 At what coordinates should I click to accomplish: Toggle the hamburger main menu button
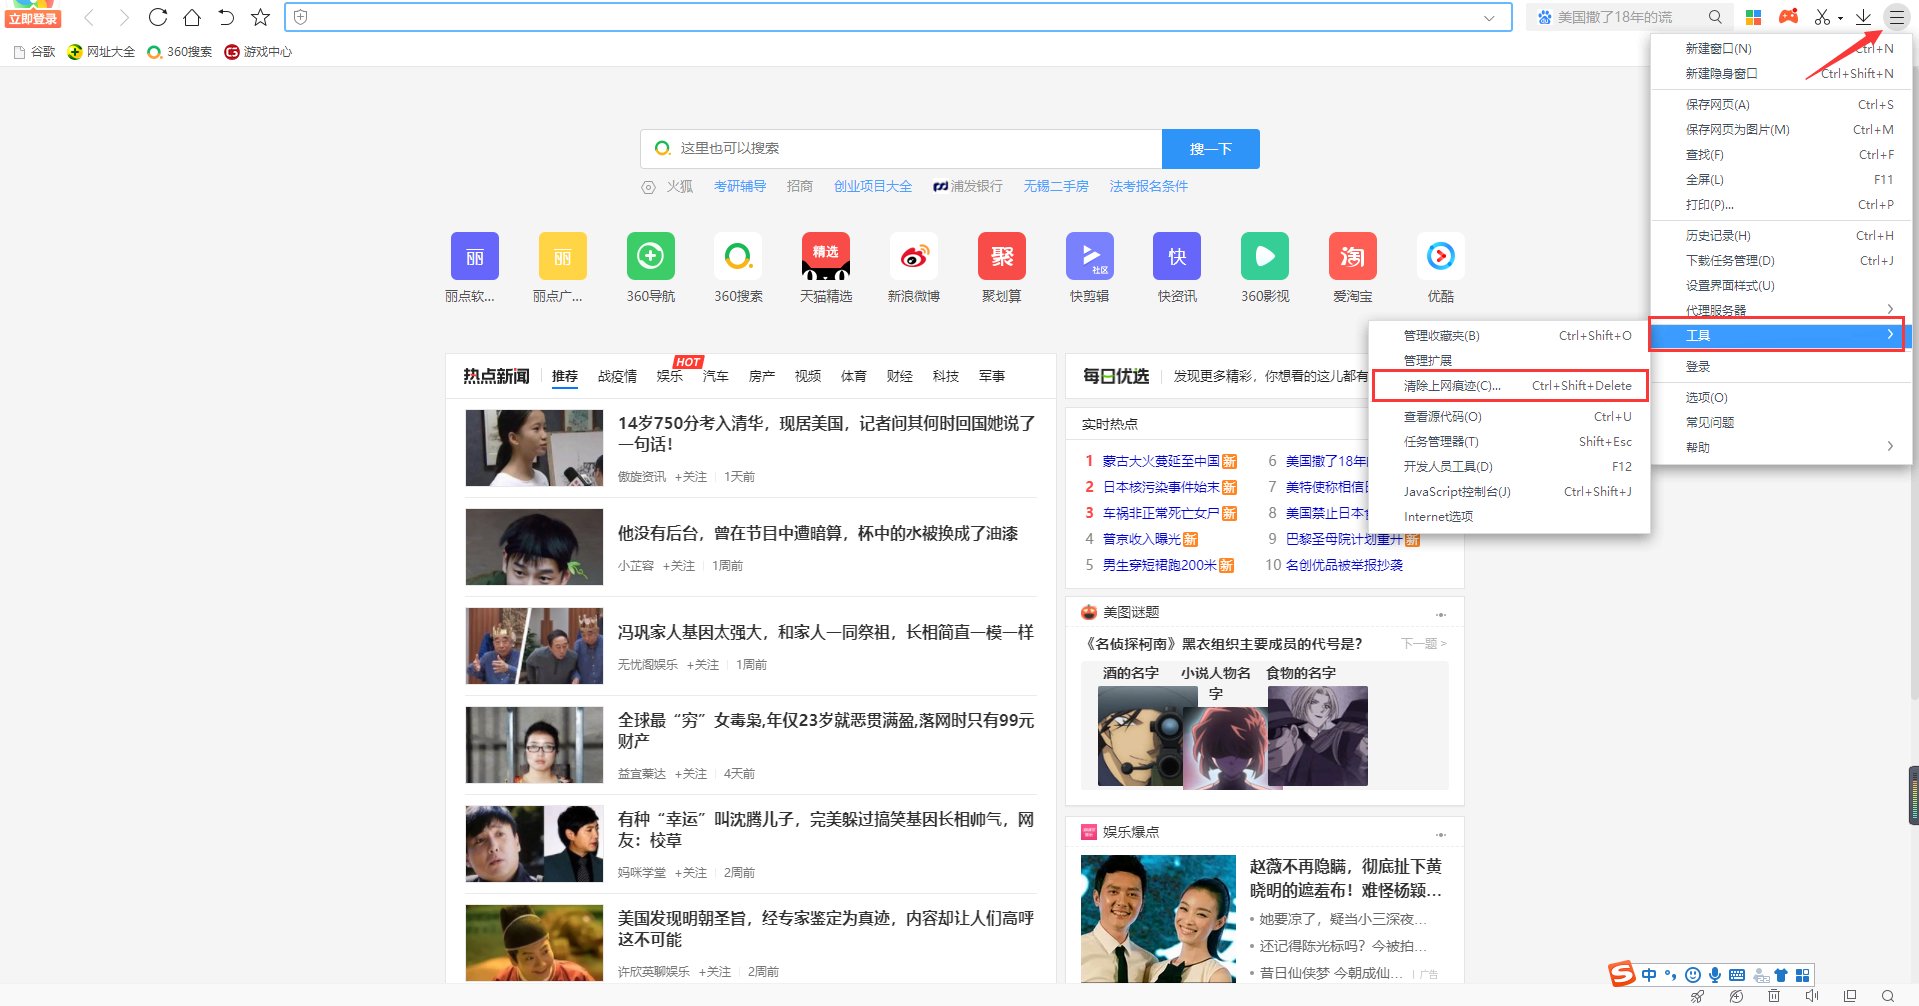(1896, 17)
